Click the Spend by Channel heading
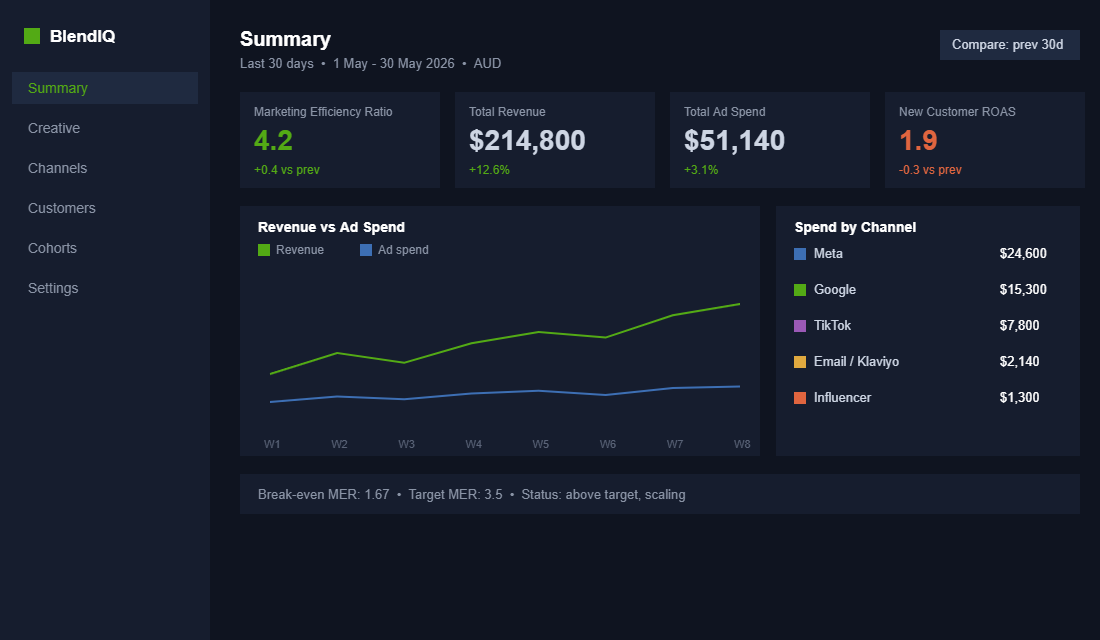This screenshot has width=1100, height=640. point(855,227)
